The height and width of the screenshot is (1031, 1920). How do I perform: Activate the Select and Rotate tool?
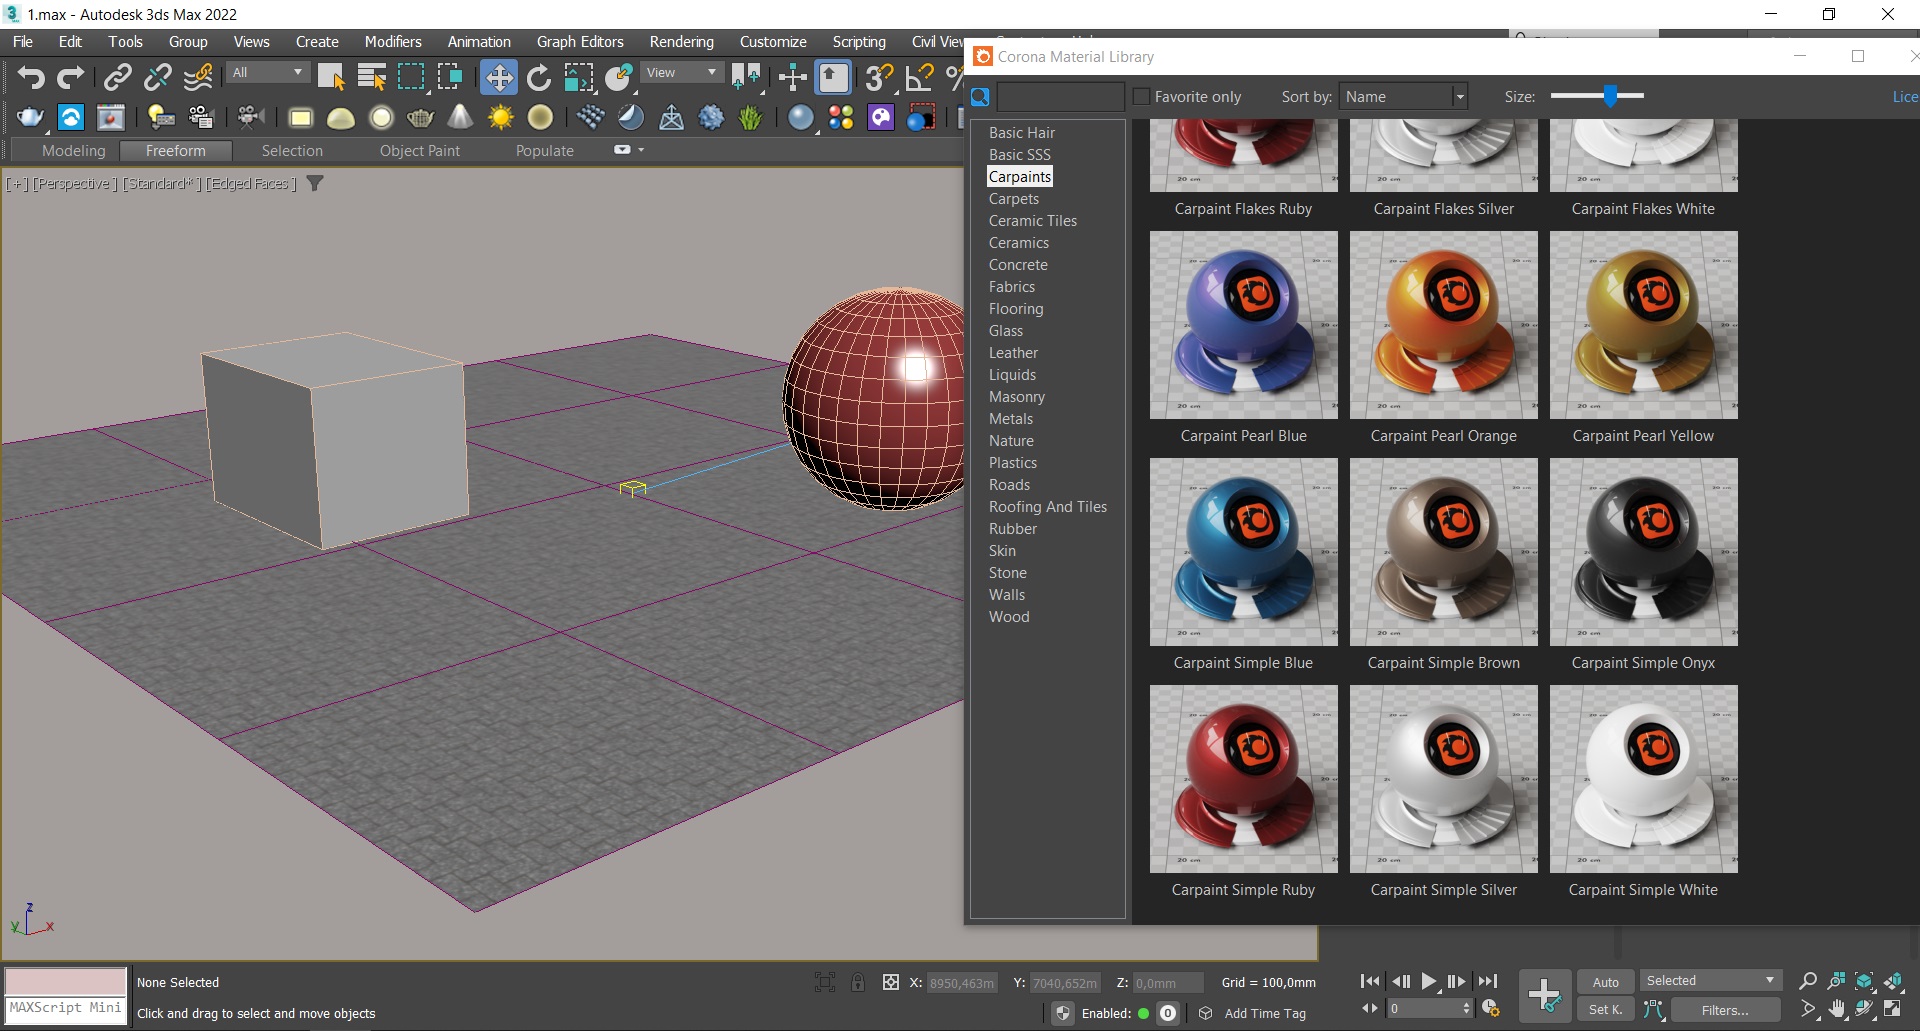[539, 77]
